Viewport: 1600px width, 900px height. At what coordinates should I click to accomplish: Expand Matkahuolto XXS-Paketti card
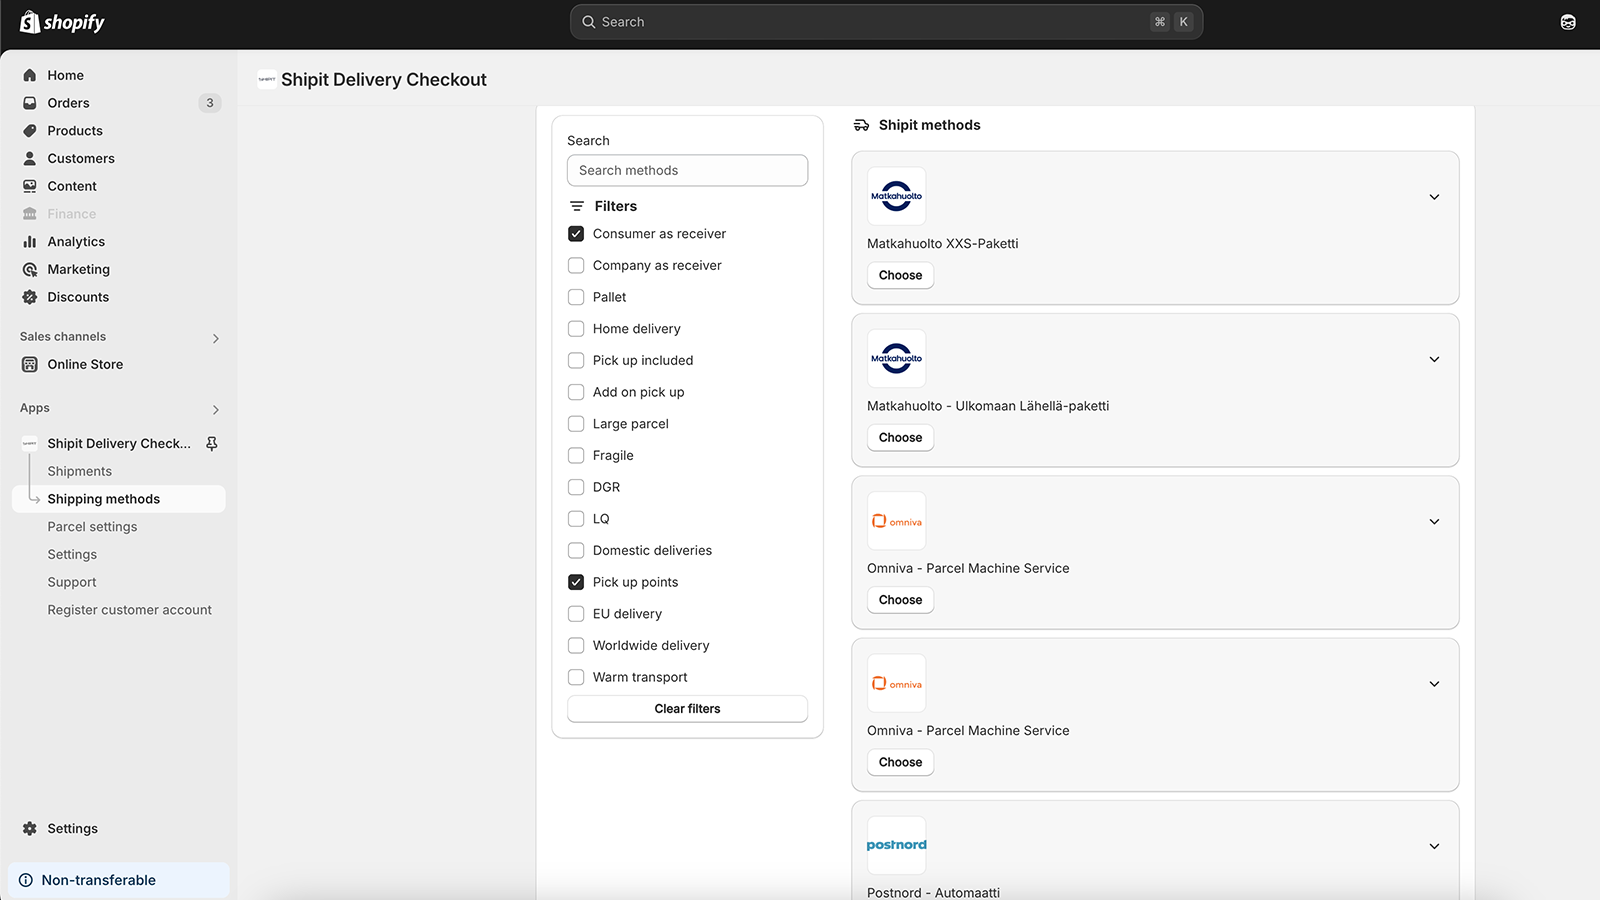pos(1434,197)
